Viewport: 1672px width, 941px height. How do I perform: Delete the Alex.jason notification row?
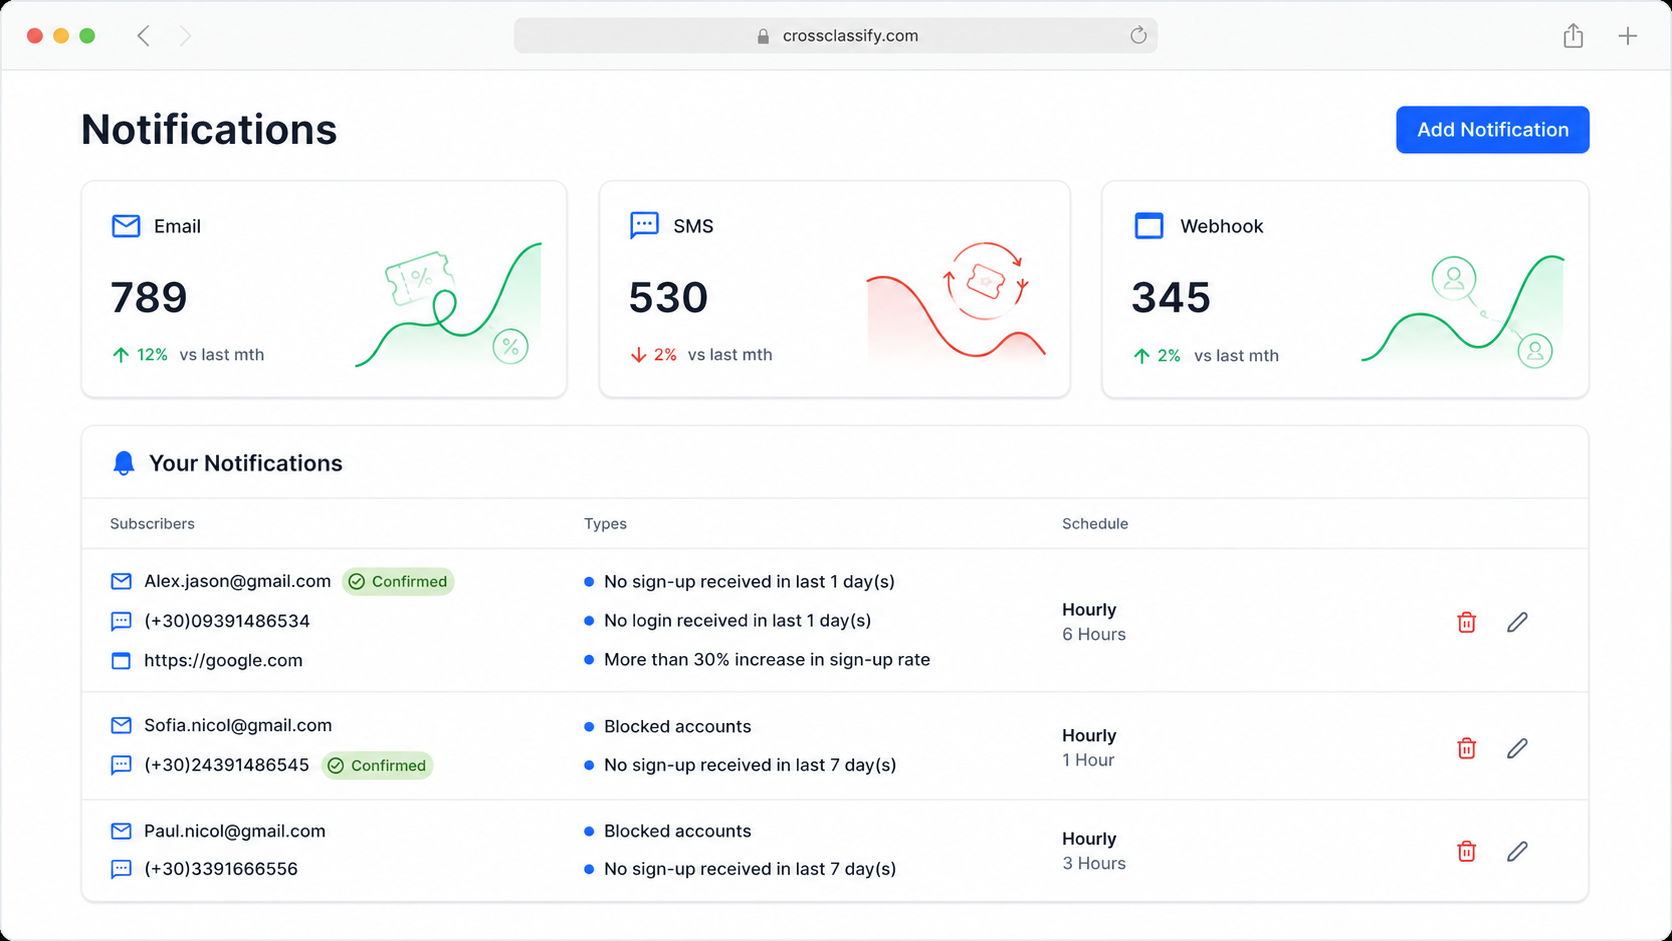tap(1466, 622)
